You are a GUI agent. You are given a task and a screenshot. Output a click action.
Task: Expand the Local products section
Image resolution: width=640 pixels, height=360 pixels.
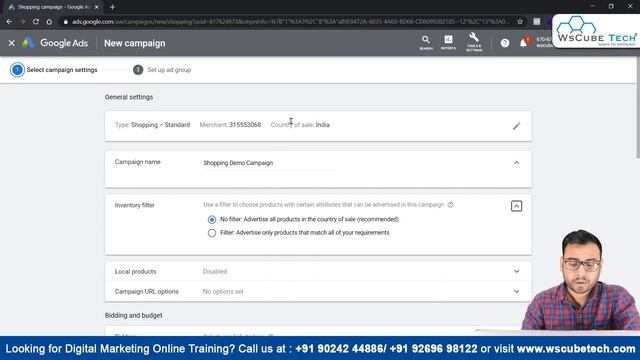(x=516, y=271)
